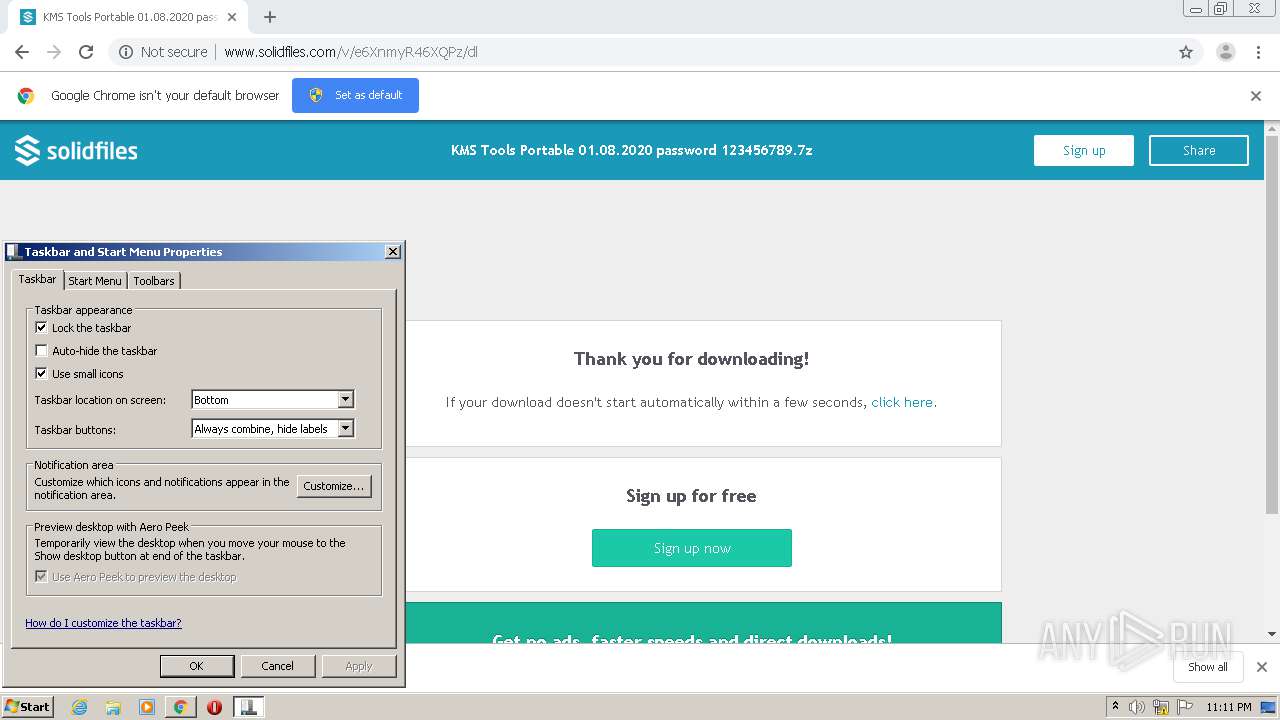The width and height of the screenshot is (1280, 720).
Task: Open How do I customize the taskbar link
Action: pos(103,622)
